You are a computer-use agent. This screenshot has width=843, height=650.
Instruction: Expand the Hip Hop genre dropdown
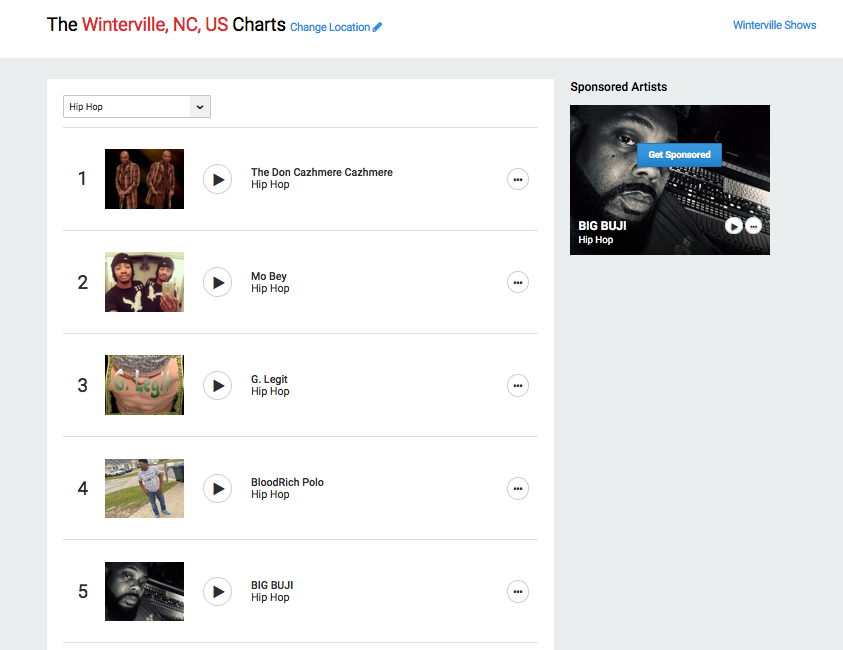tap(137, 106)
